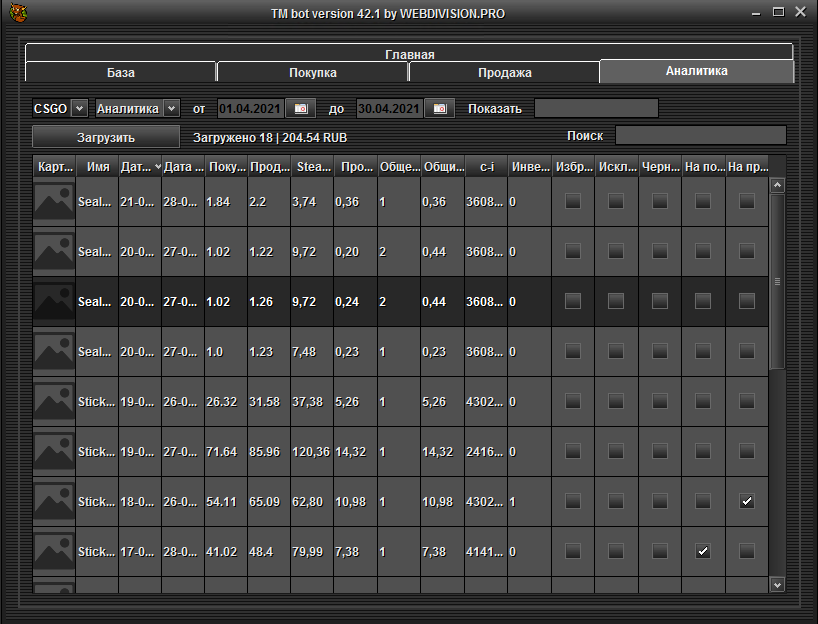Click scrollbar down arrow in table
Screen dimensions: 818x624
pyautogui.click(x=777, y=584)
